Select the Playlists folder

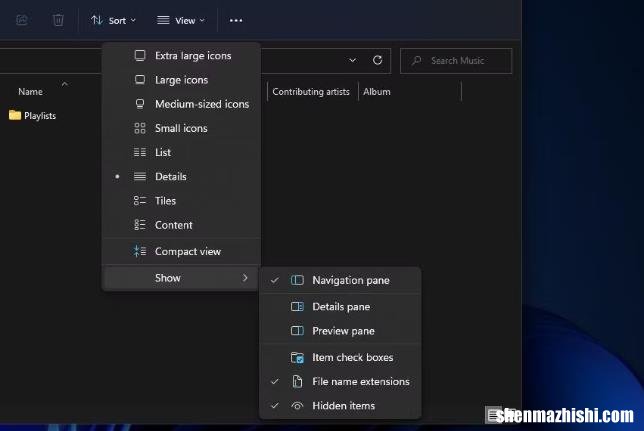pyautogui.click(x=32, y=115)
